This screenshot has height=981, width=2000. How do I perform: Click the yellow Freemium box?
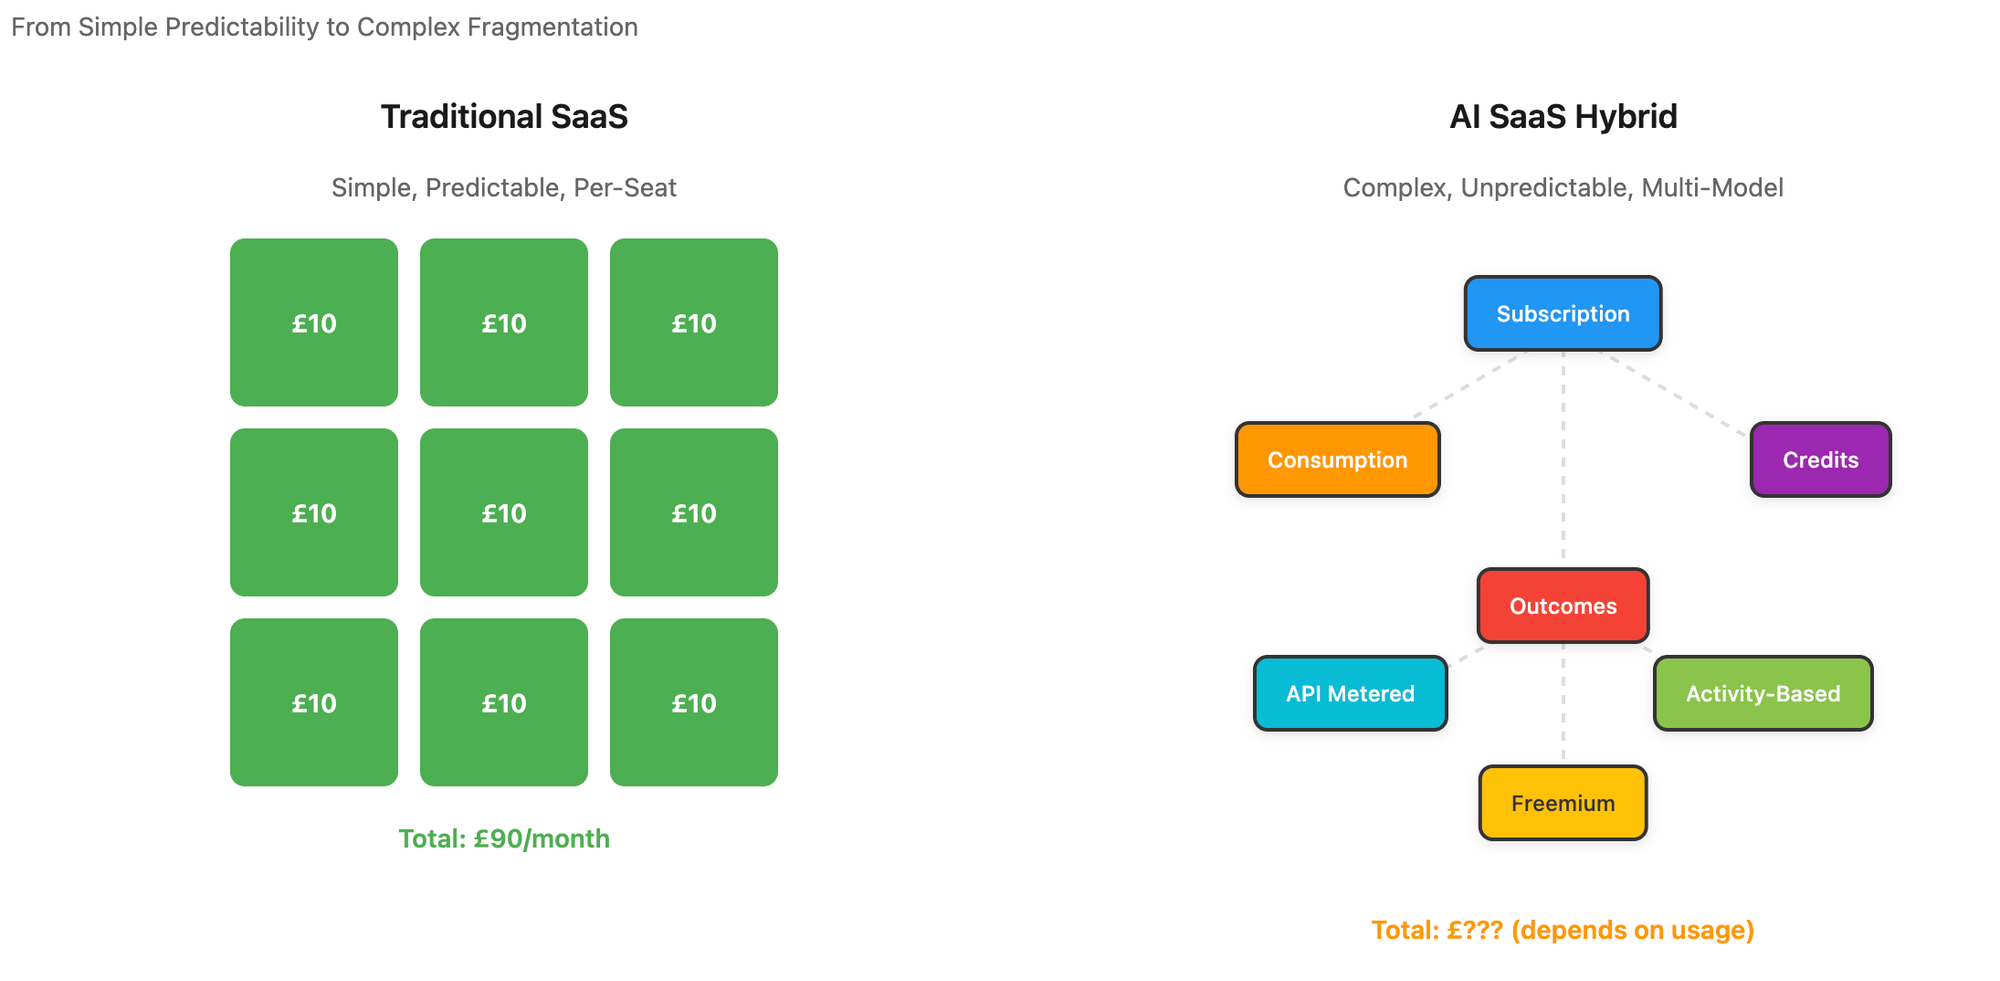pos(1562,803)
